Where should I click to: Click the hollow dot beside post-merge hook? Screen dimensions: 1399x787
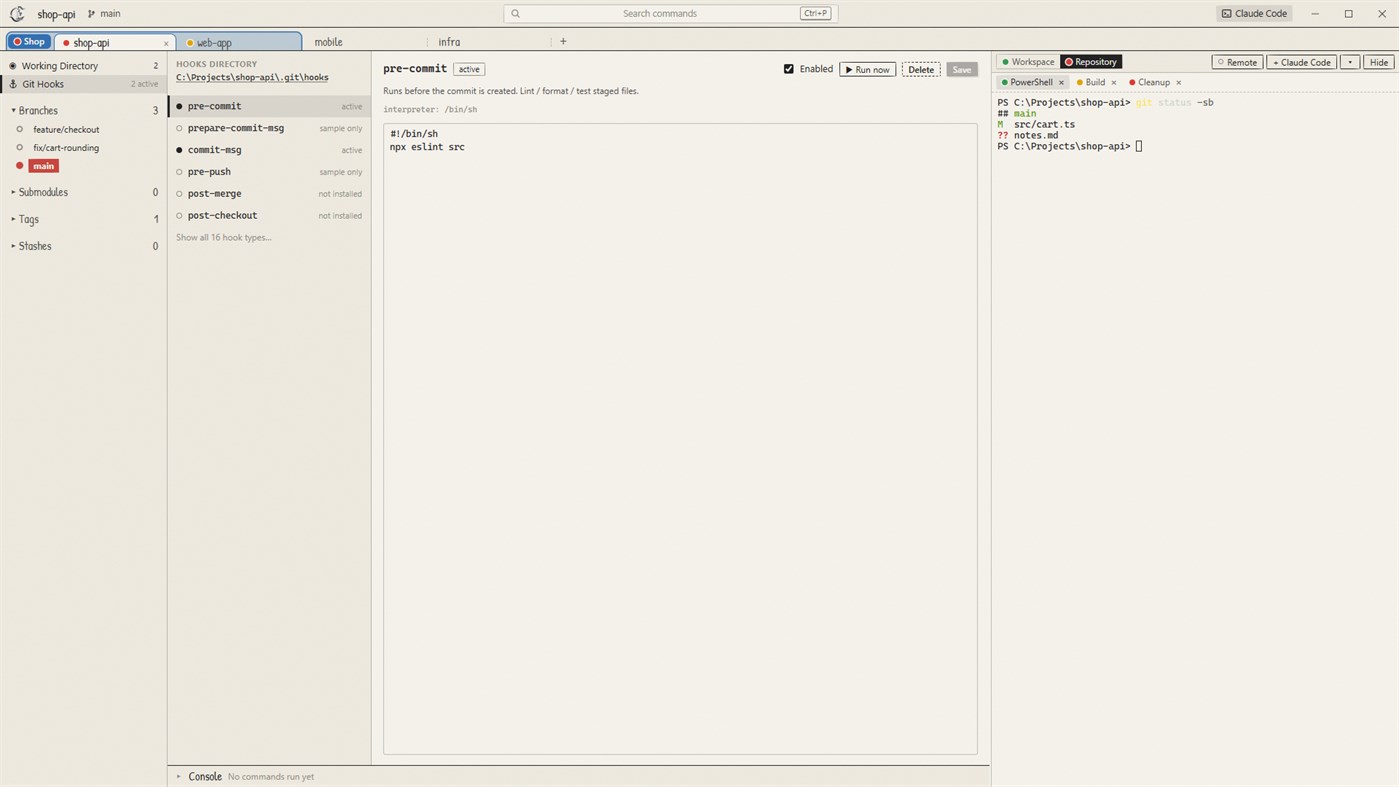[179, 194]
